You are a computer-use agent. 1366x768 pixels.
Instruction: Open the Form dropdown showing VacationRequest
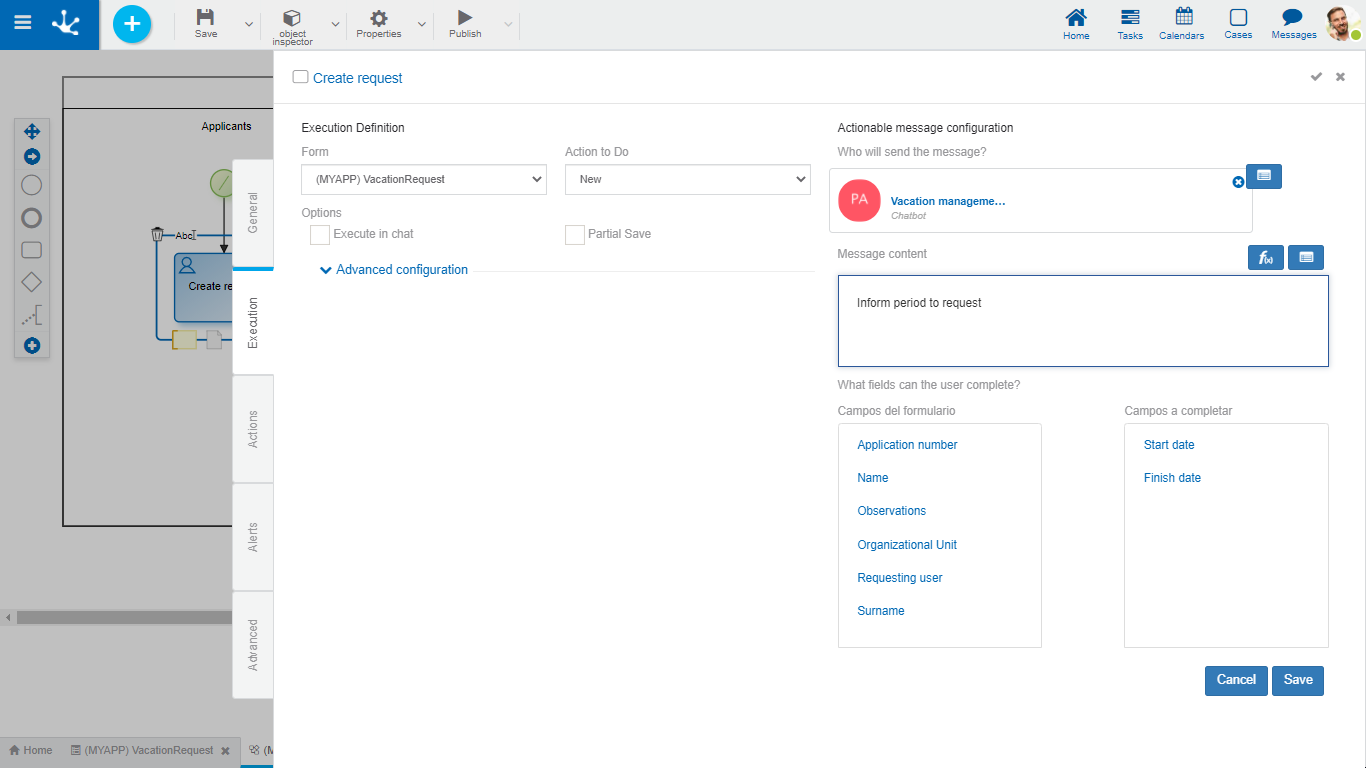(424, 180)
